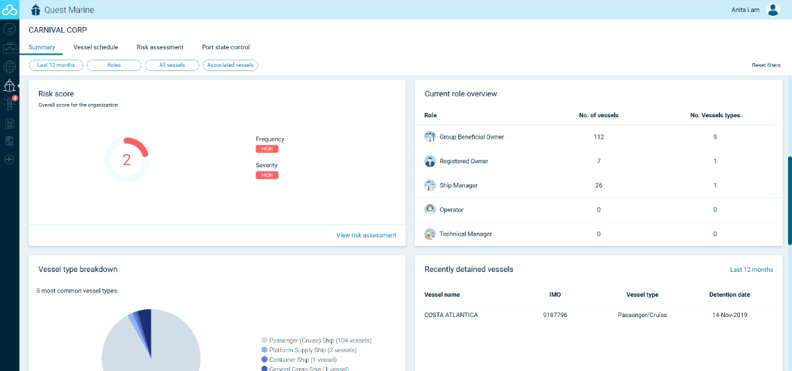Screen dimensions: 792x371
Task: Open the globe map icon in sidebar
Action: (9, 67)
